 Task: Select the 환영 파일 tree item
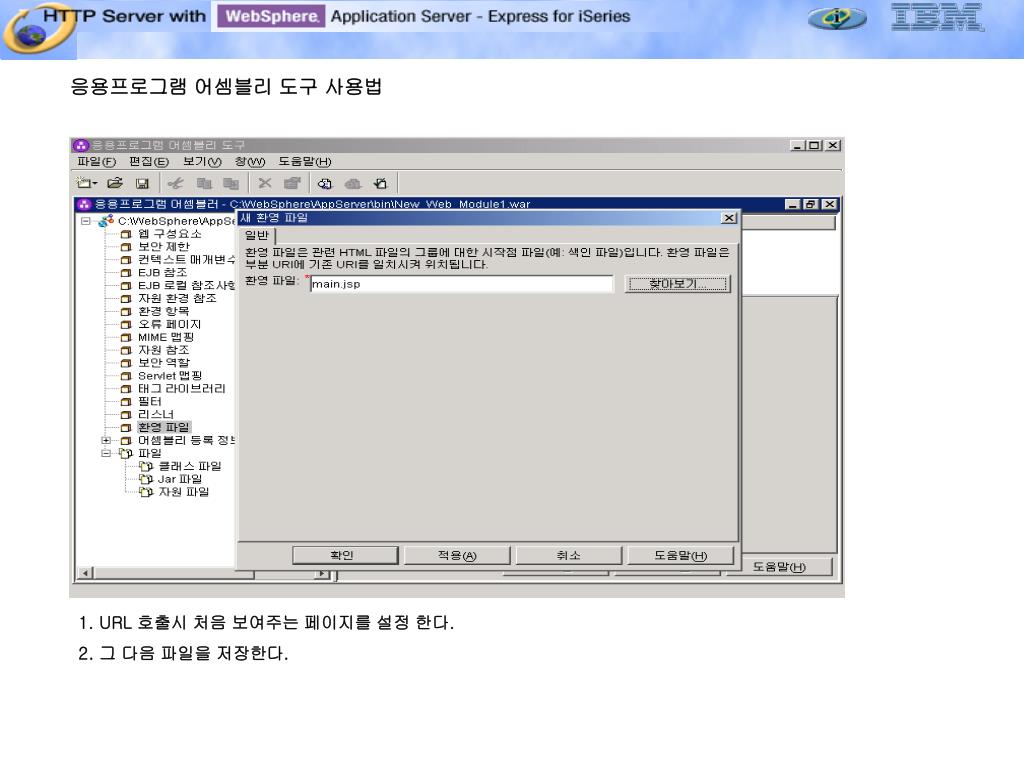(x=163, y=427)
